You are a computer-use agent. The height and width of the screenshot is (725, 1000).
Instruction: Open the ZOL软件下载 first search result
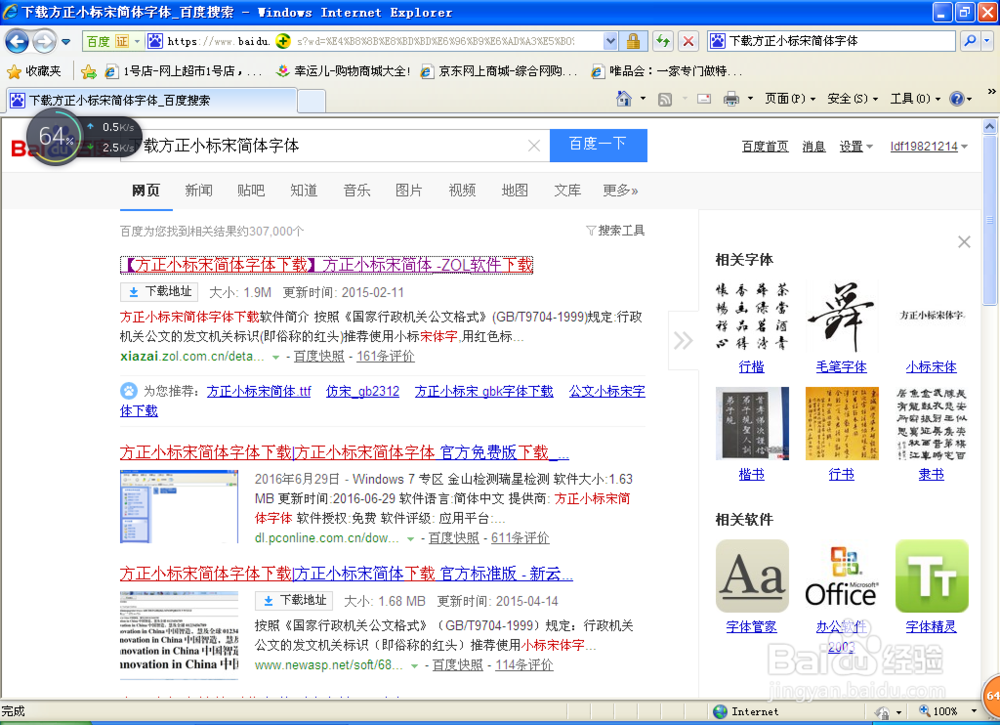point(327,265)
